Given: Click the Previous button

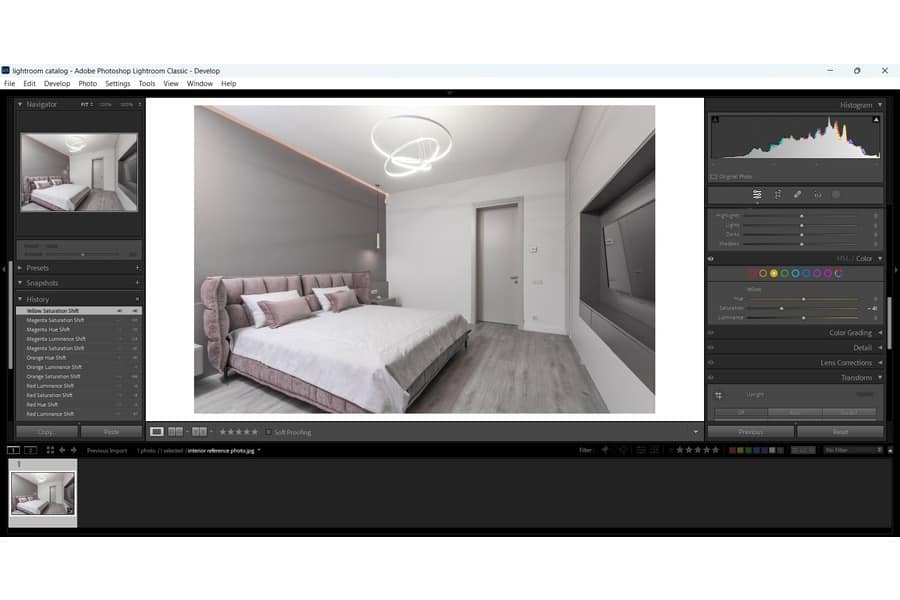Looking at the screenshot, I should point(751,432).
